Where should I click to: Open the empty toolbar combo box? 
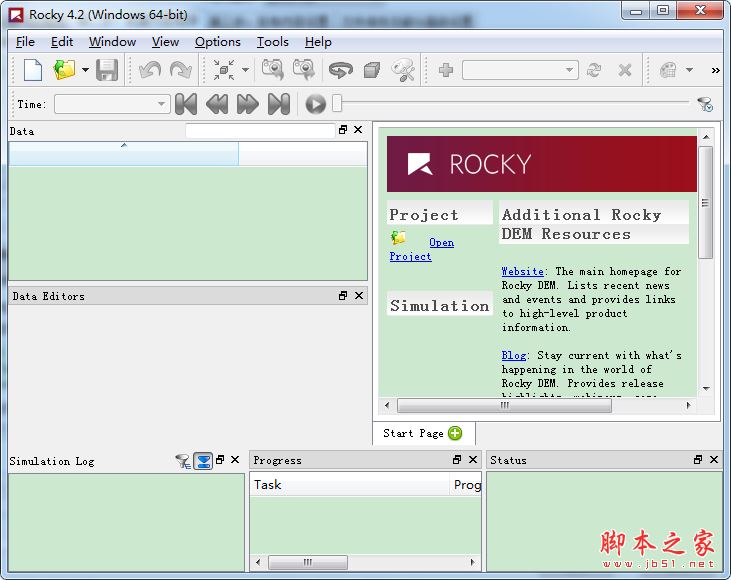pos(520,70)
